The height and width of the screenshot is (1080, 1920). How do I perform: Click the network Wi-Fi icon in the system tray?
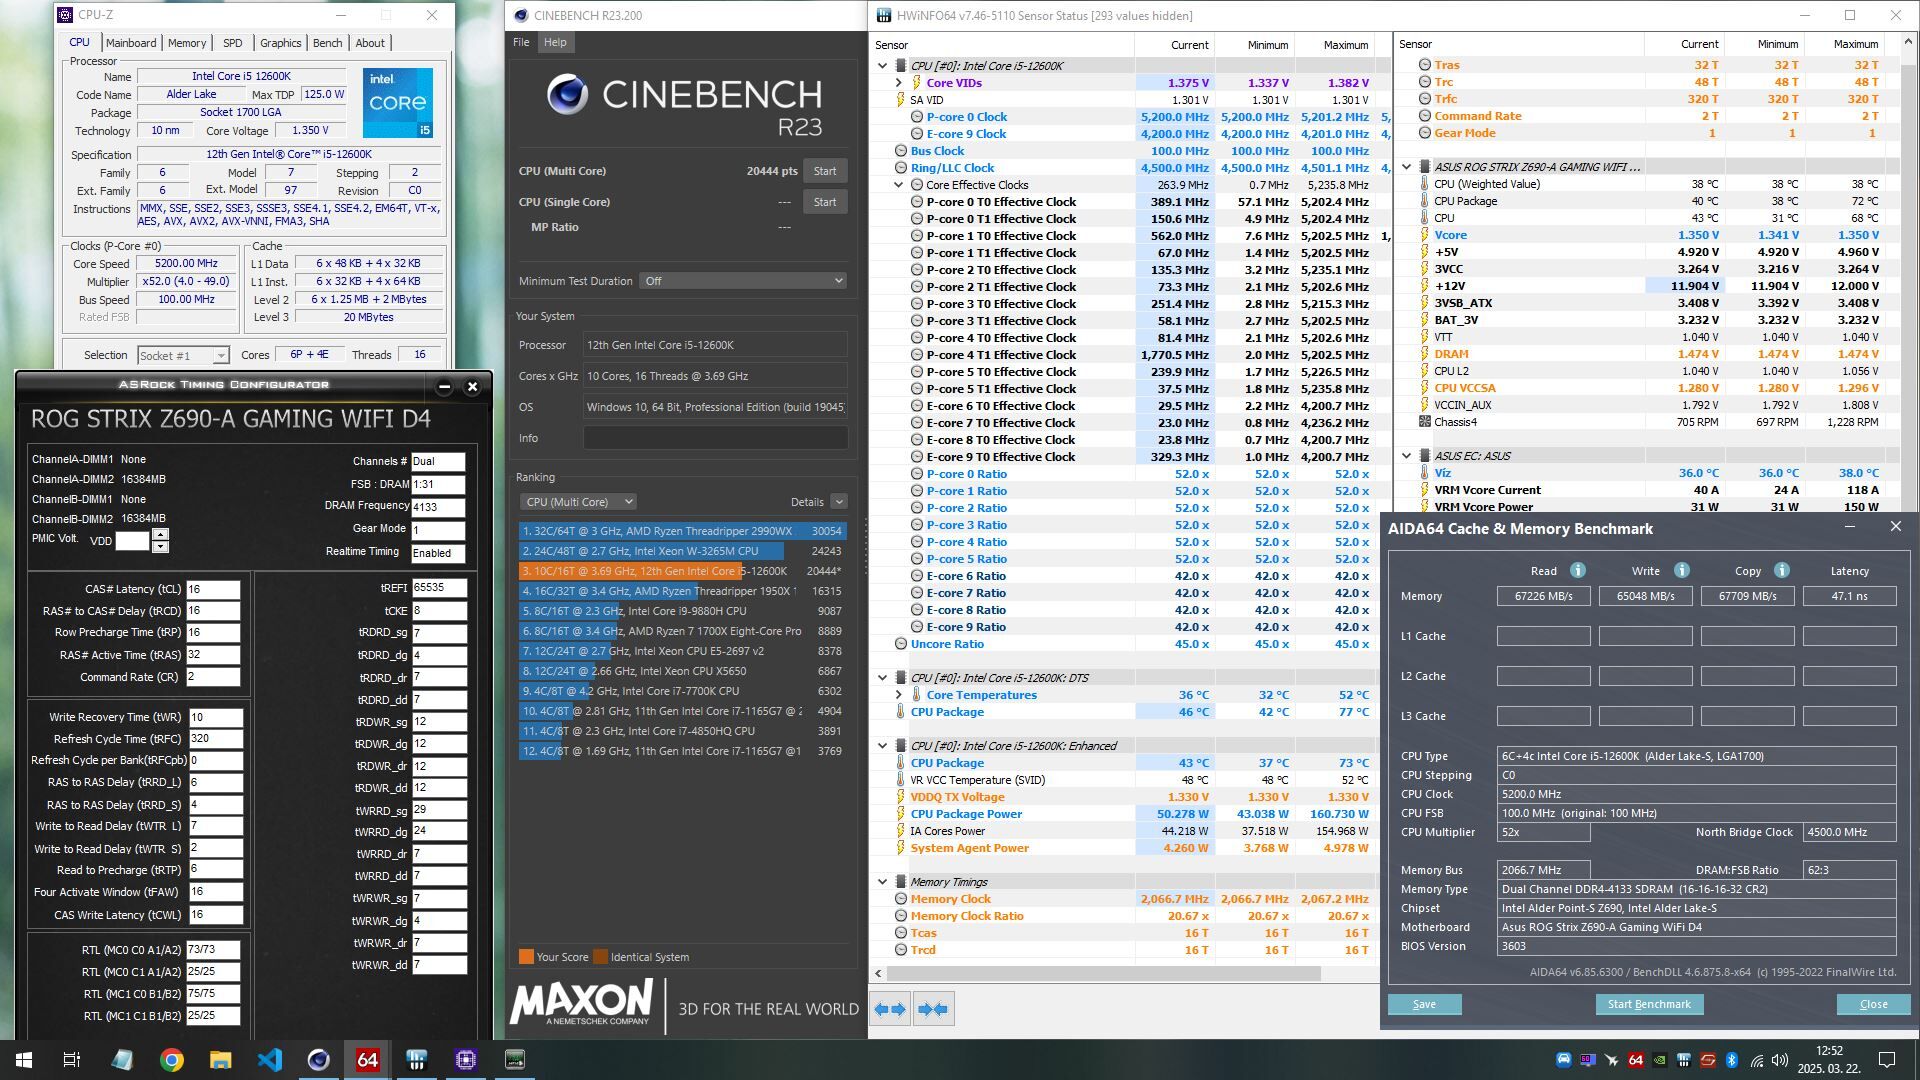tap(1757, 1060)
